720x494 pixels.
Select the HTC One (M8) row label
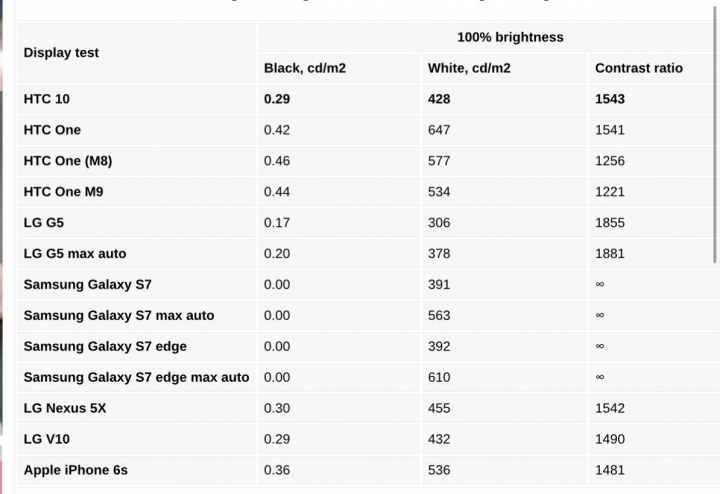[x=68, y=161]
